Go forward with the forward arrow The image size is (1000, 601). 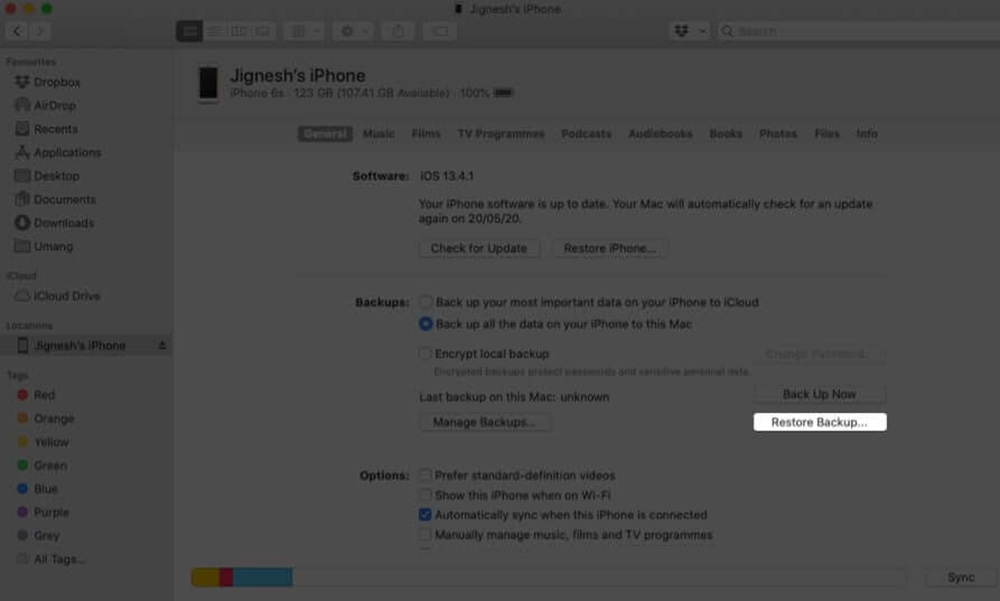40,31
